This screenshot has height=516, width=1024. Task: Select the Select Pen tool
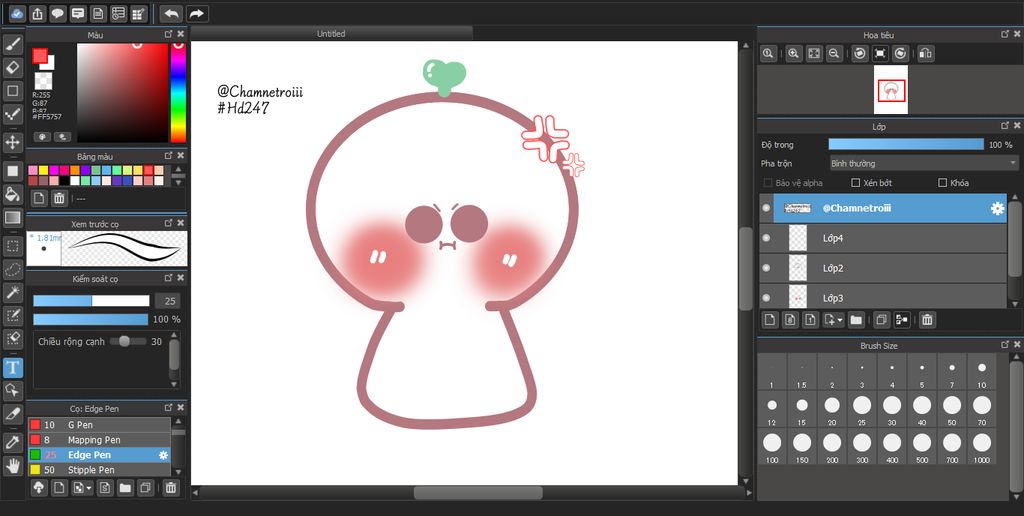[13, 316]
